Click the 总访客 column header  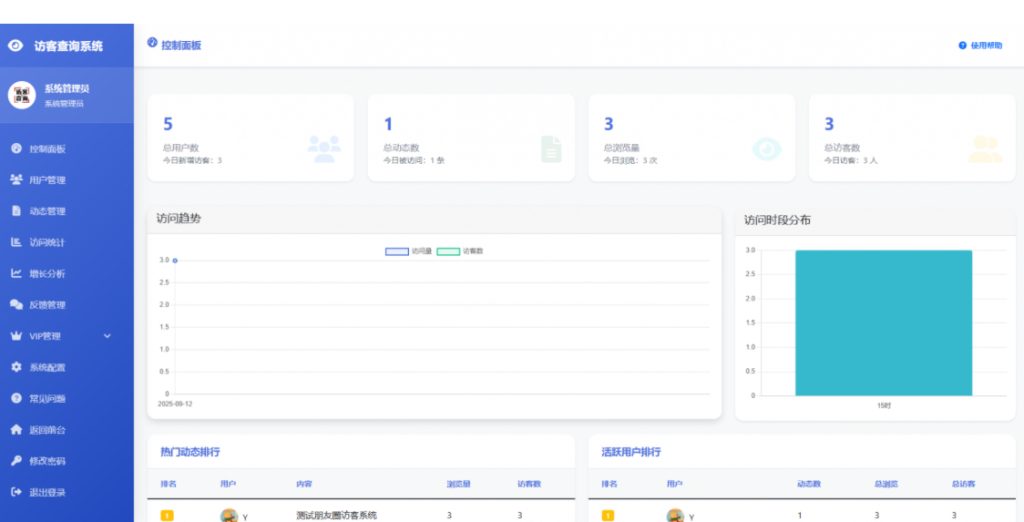click(963, 484)
